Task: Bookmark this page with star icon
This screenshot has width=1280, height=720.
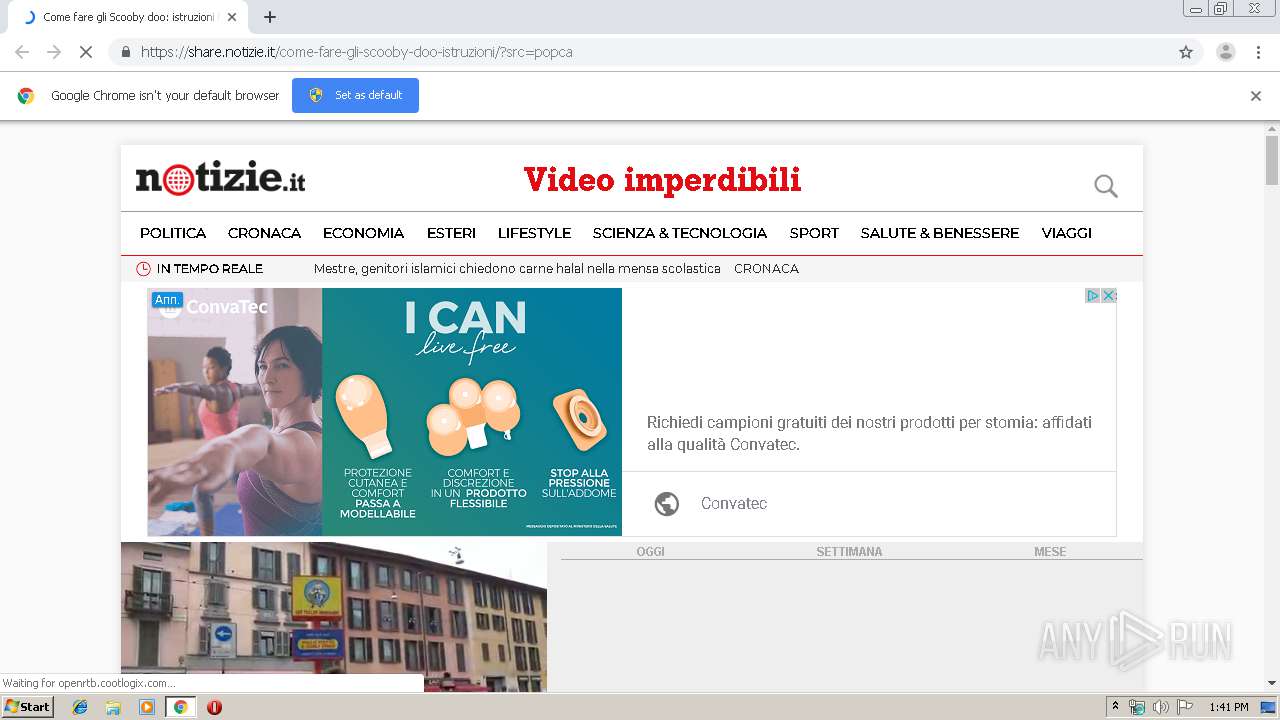Action: (x=1186, y=52)
